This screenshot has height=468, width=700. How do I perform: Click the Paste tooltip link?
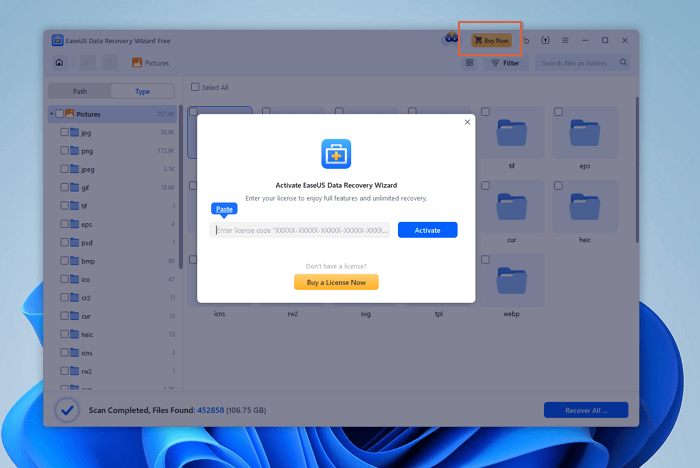(x=224, y=209)
